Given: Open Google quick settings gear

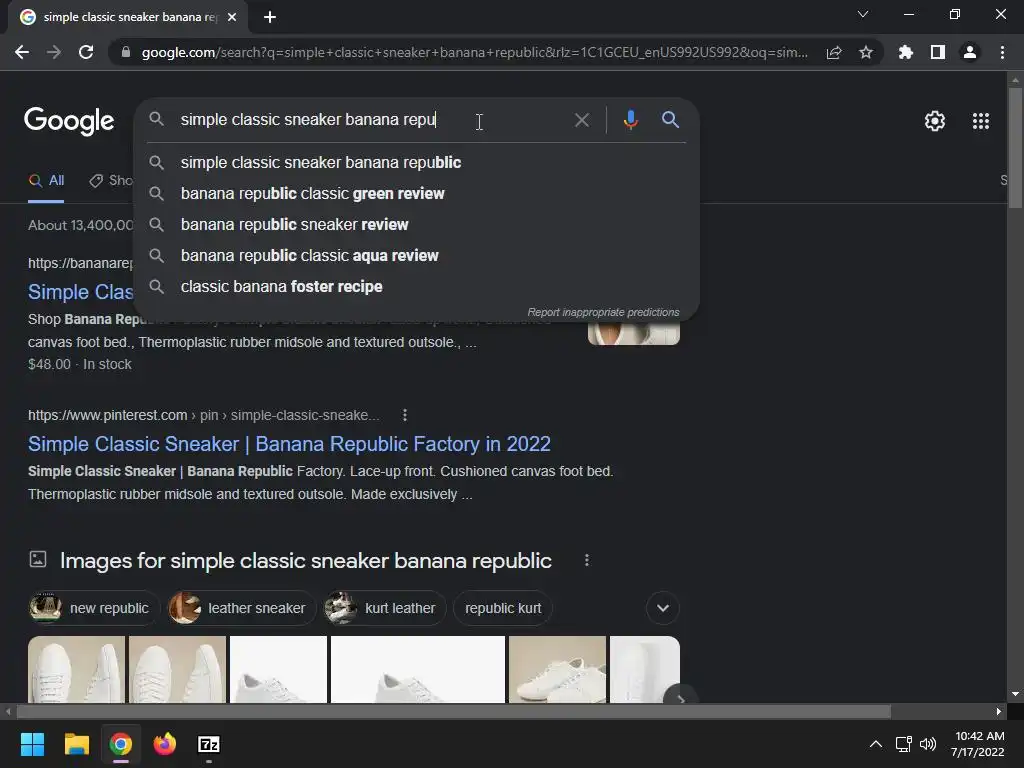Looking at the screenshot, I should click(935, 121).
